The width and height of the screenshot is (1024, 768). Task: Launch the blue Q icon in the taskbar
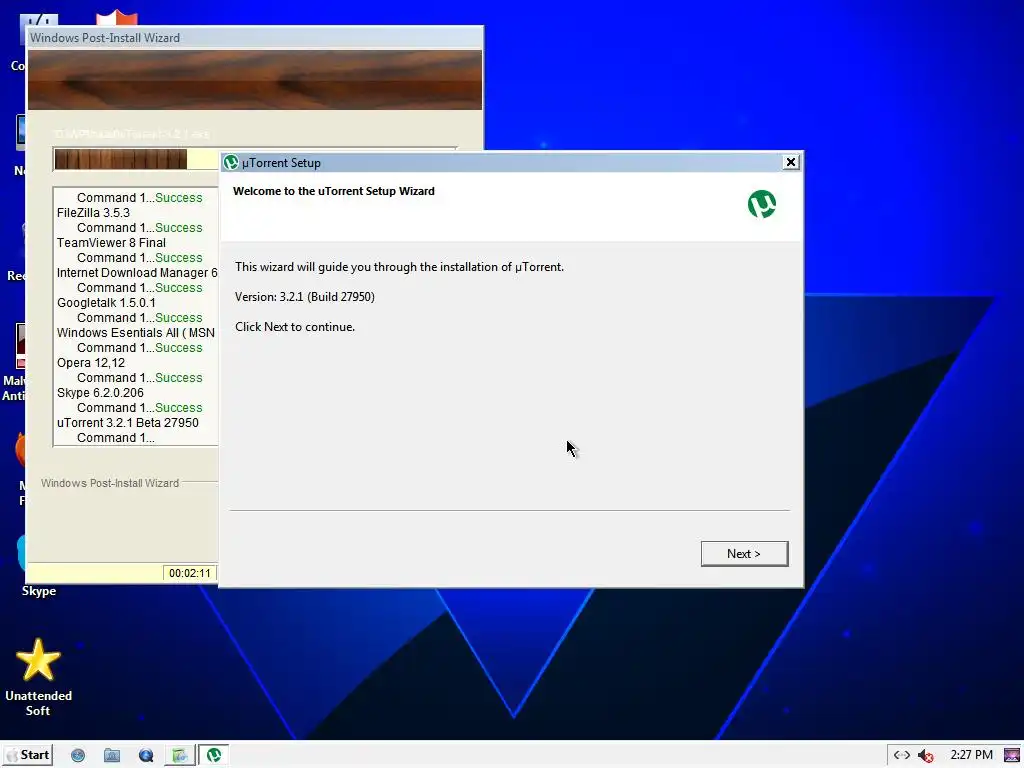click(x=146, y=756)
